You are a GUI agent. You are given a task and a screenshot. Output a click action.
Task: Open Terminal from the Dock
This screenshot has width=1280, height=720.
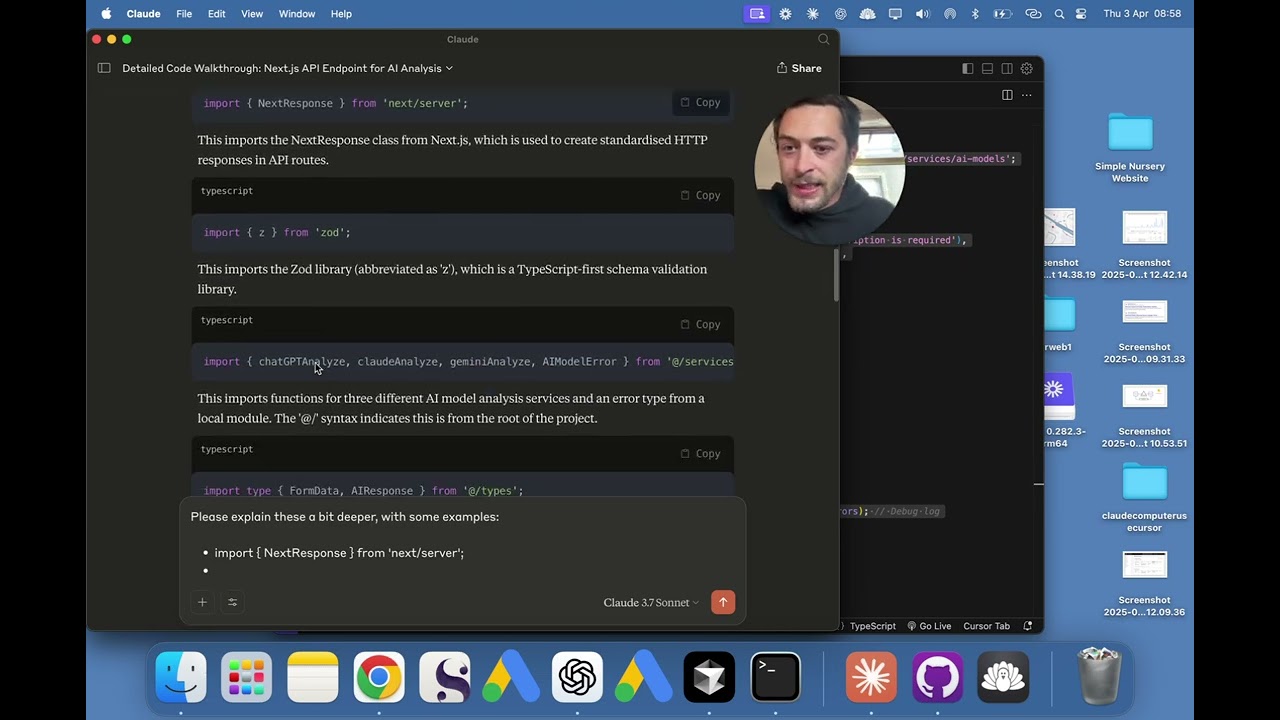click(775, 678)
